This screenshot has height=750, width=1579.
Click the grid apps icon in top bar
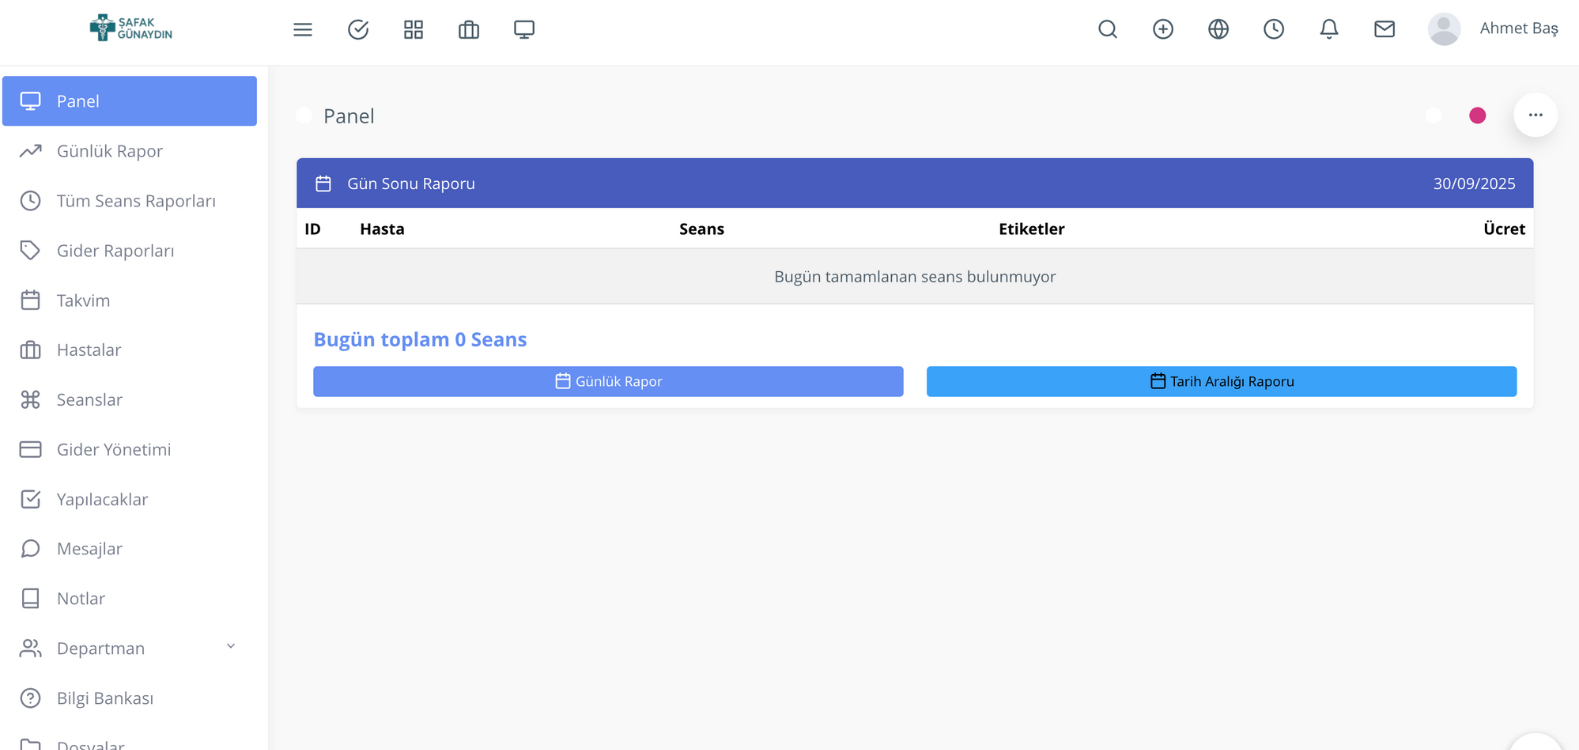point(413,30)
